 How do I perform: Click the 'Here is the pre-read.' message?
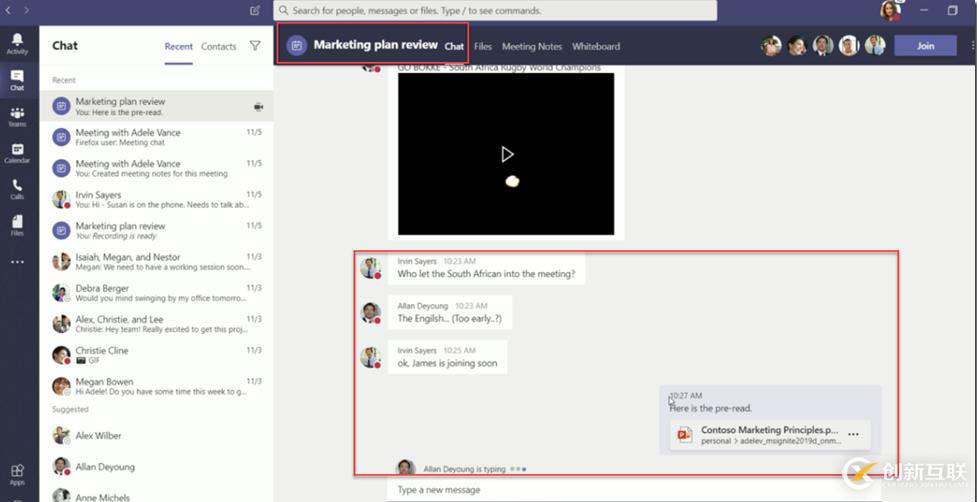tap(711, 409)
